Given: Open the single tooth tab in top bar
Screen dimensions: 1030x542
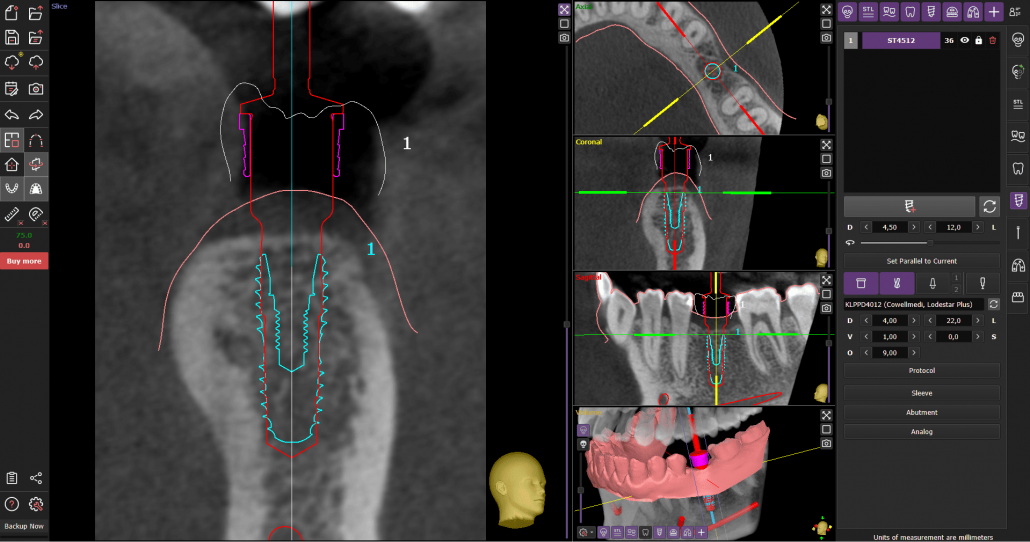Looking at the screenshot, I should click(910, 11).
